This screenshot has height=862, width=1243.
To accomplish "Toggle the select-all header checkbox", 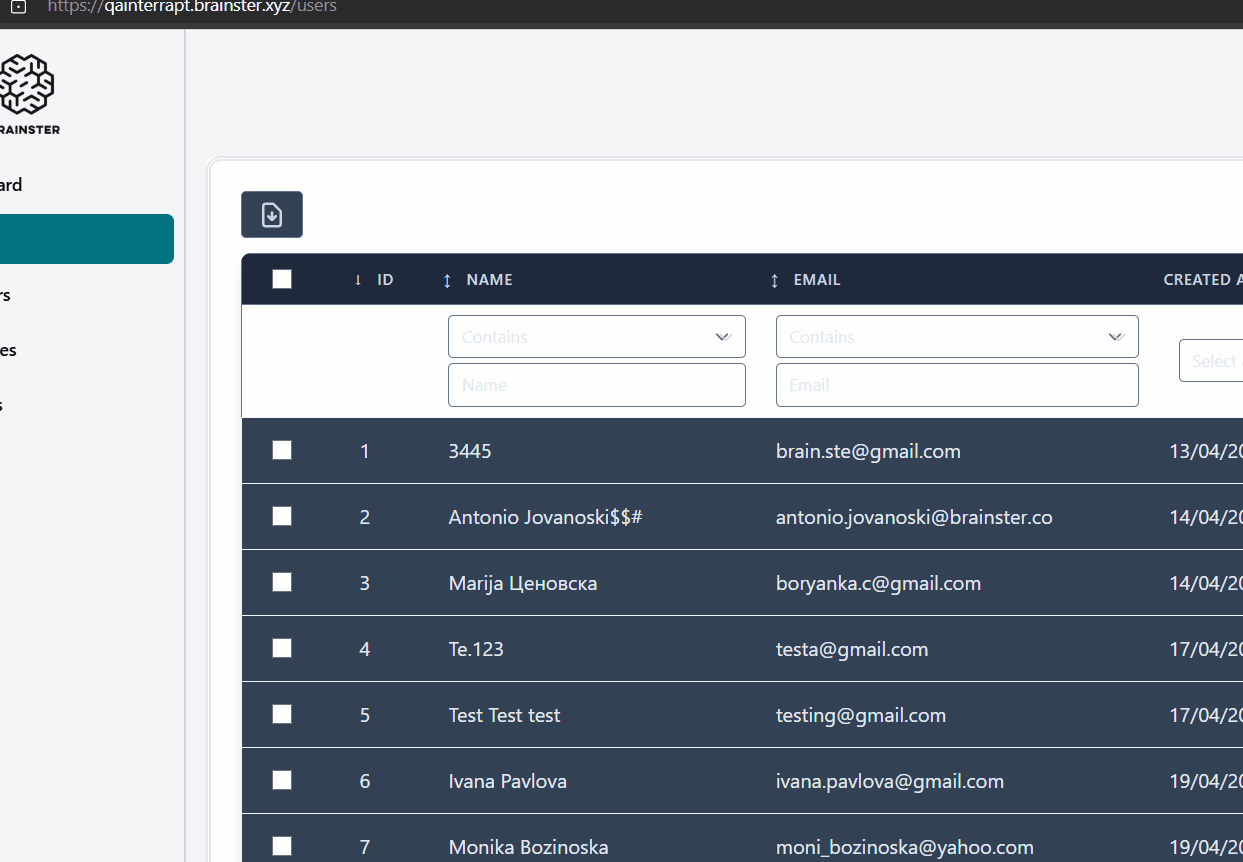I will point(282,280).
